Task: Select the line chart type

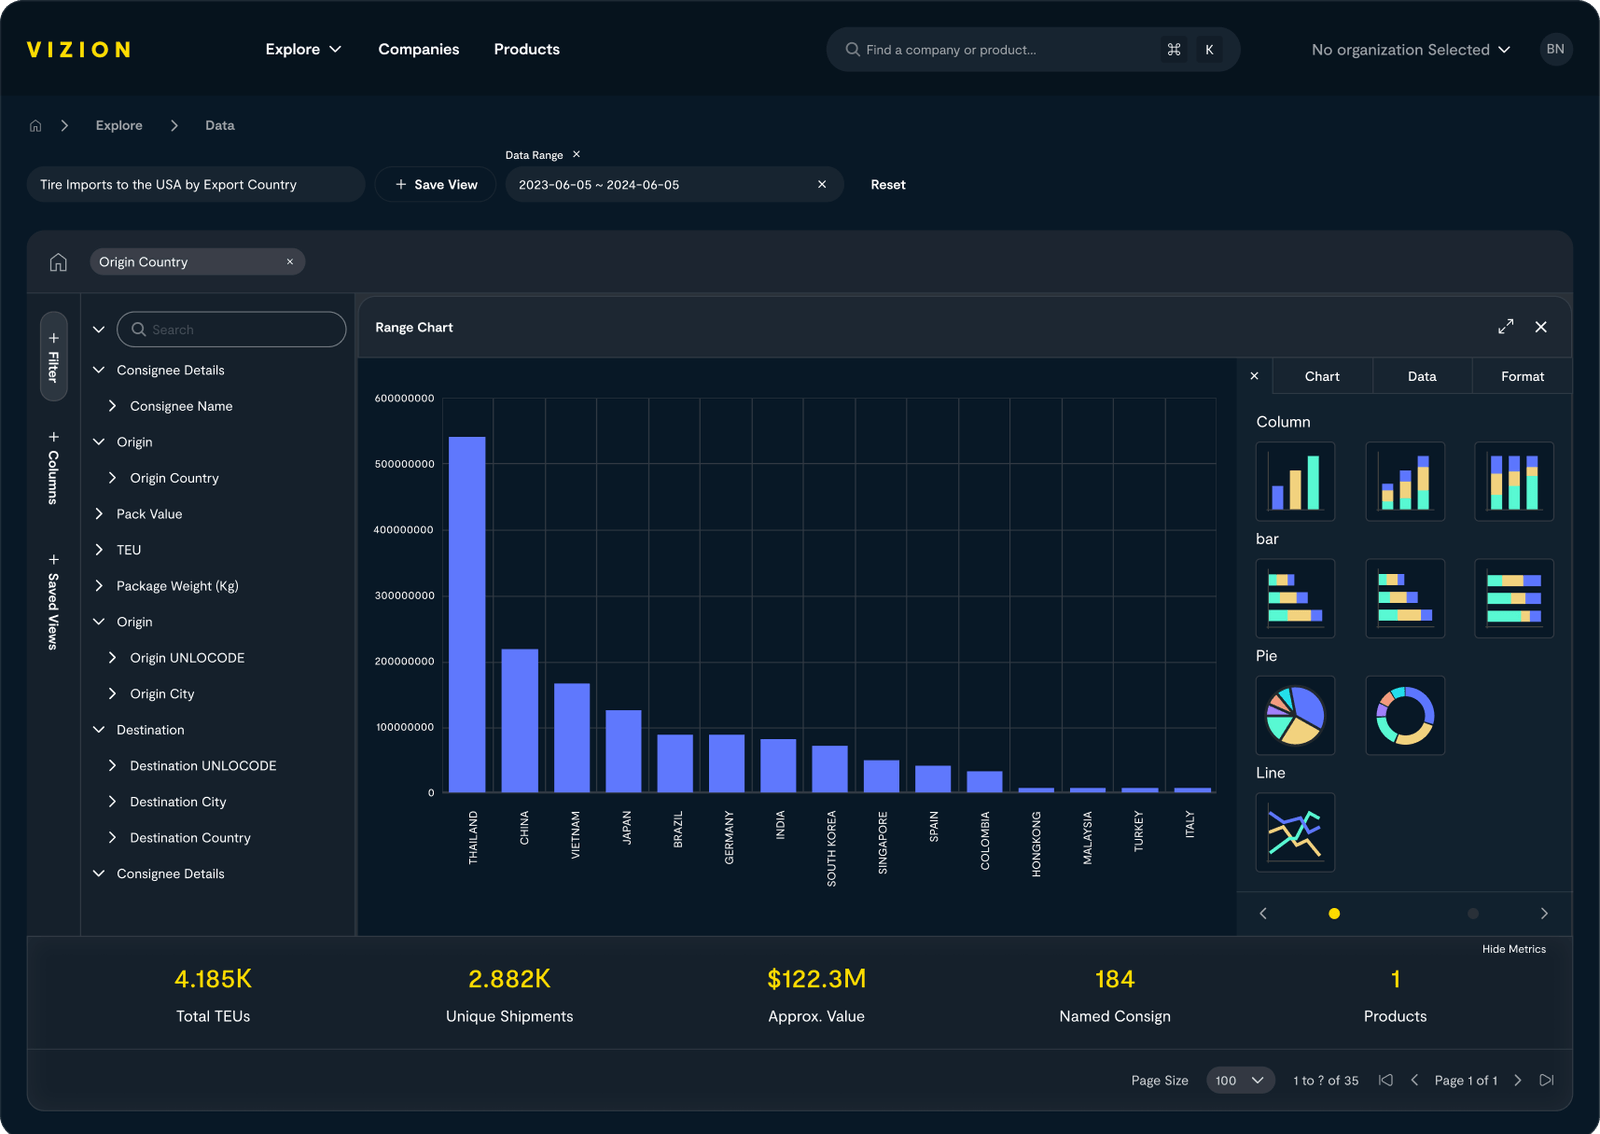Action: point(1295,832)
